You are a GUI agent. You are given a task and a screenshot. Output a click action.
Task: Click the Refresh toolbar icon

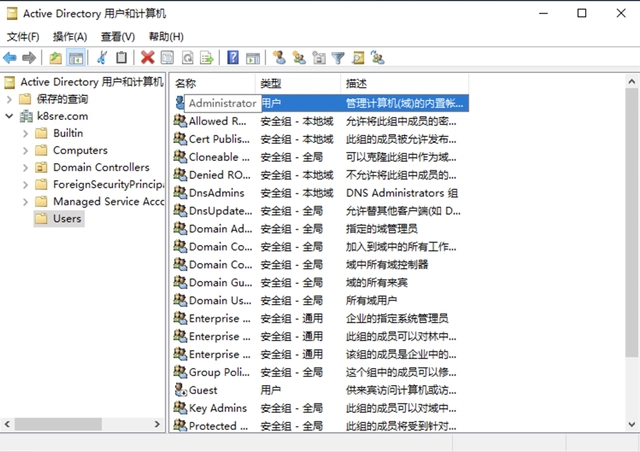pos(187,58)
